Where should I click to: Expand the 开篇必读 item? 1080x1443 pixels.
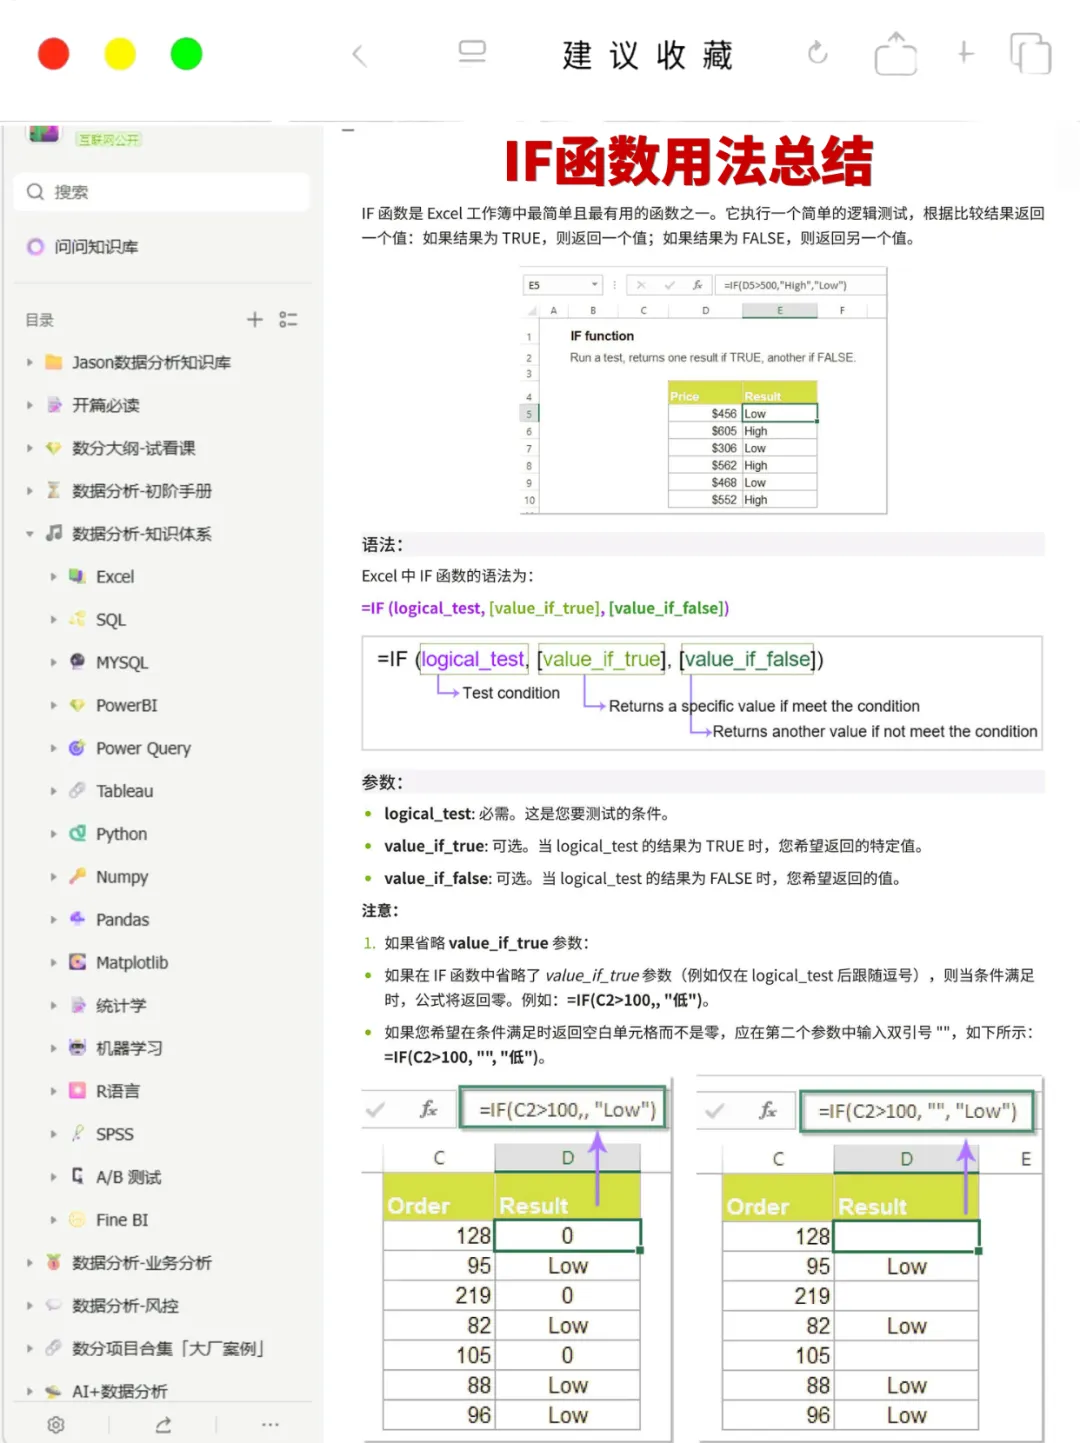[x=30, y=405]
